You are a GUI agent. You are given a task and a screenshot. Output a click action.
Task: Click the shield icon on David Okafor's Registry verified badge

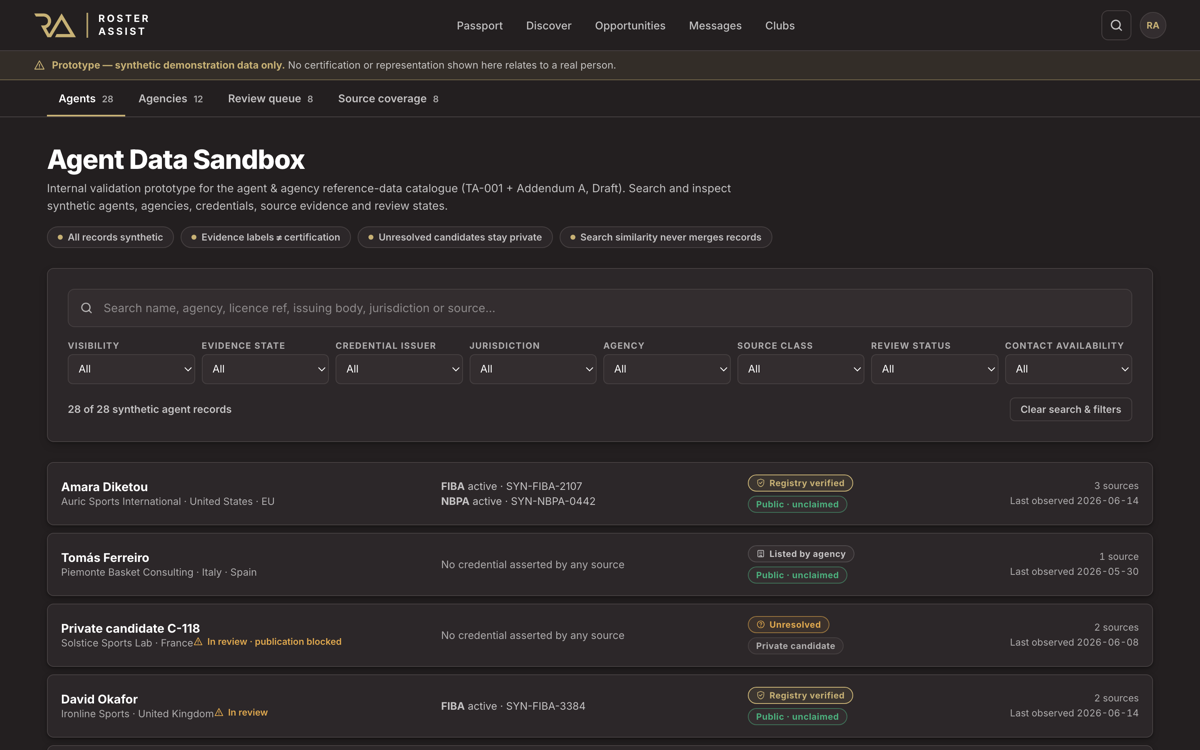tap(760, 695)
